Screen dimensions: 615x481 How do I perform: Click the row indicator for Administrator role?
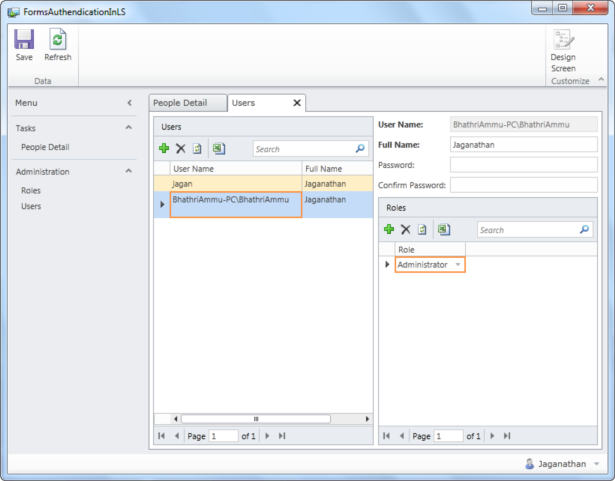point(387,264)
